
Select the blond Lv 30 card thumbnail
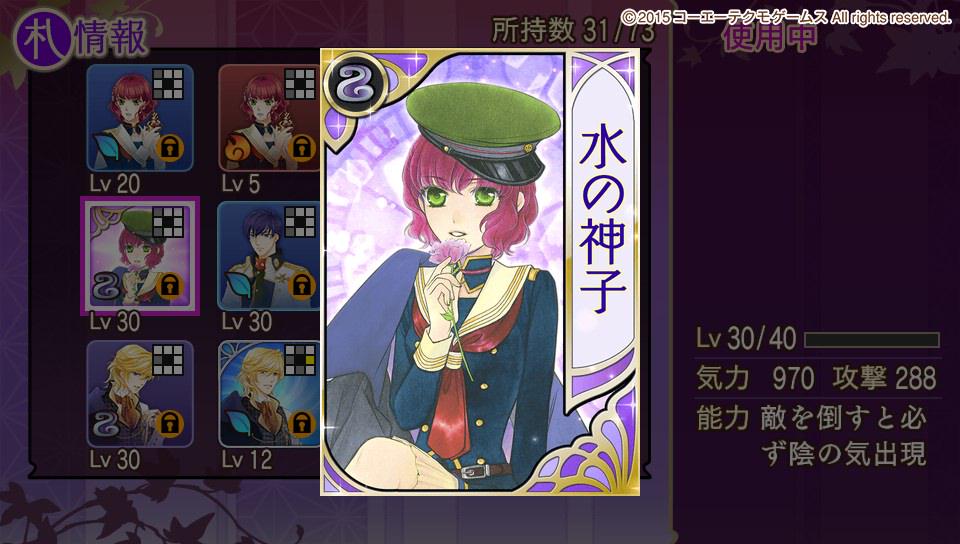pos(140,393)
